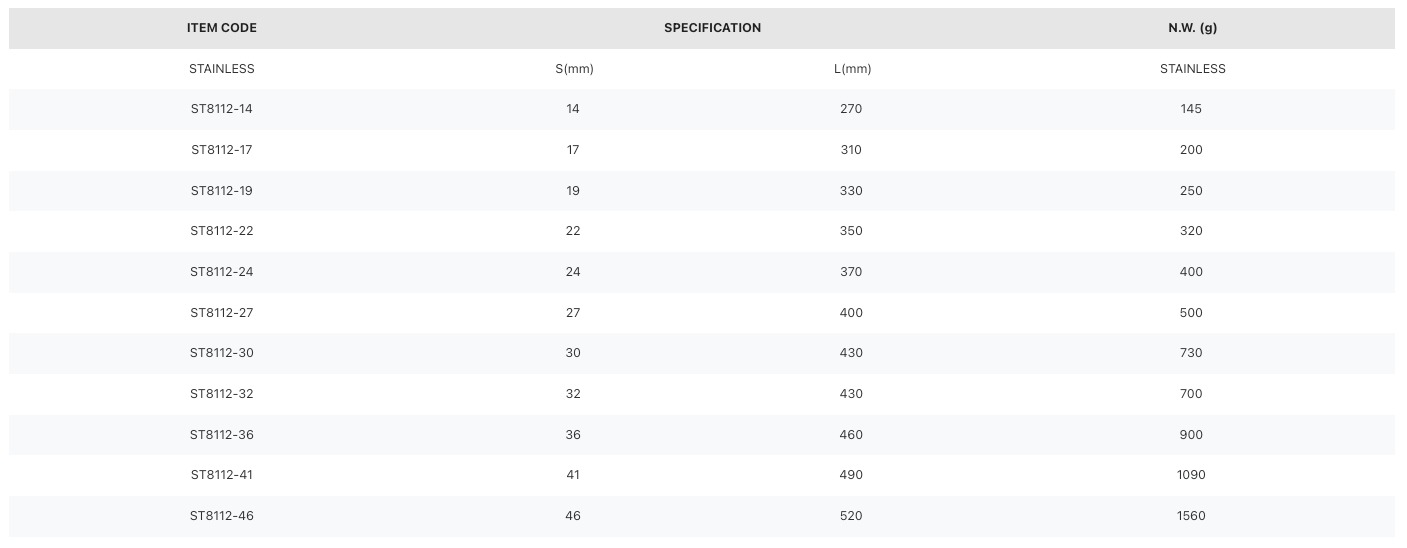
Task: Click the L(mm) subheader cell
Action: tap(852, 69)
